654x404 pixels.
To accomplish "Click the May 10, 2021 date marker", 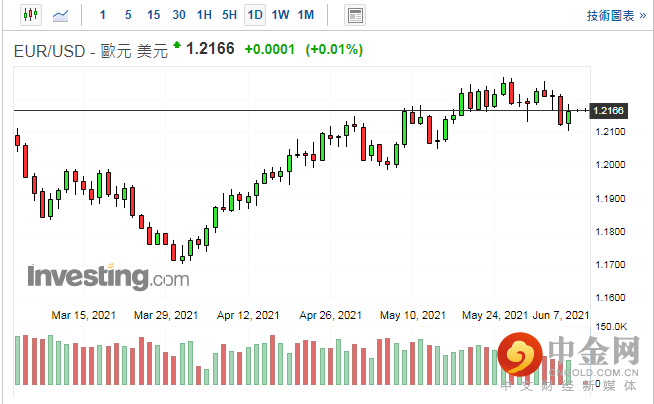I will coord(412,315).
